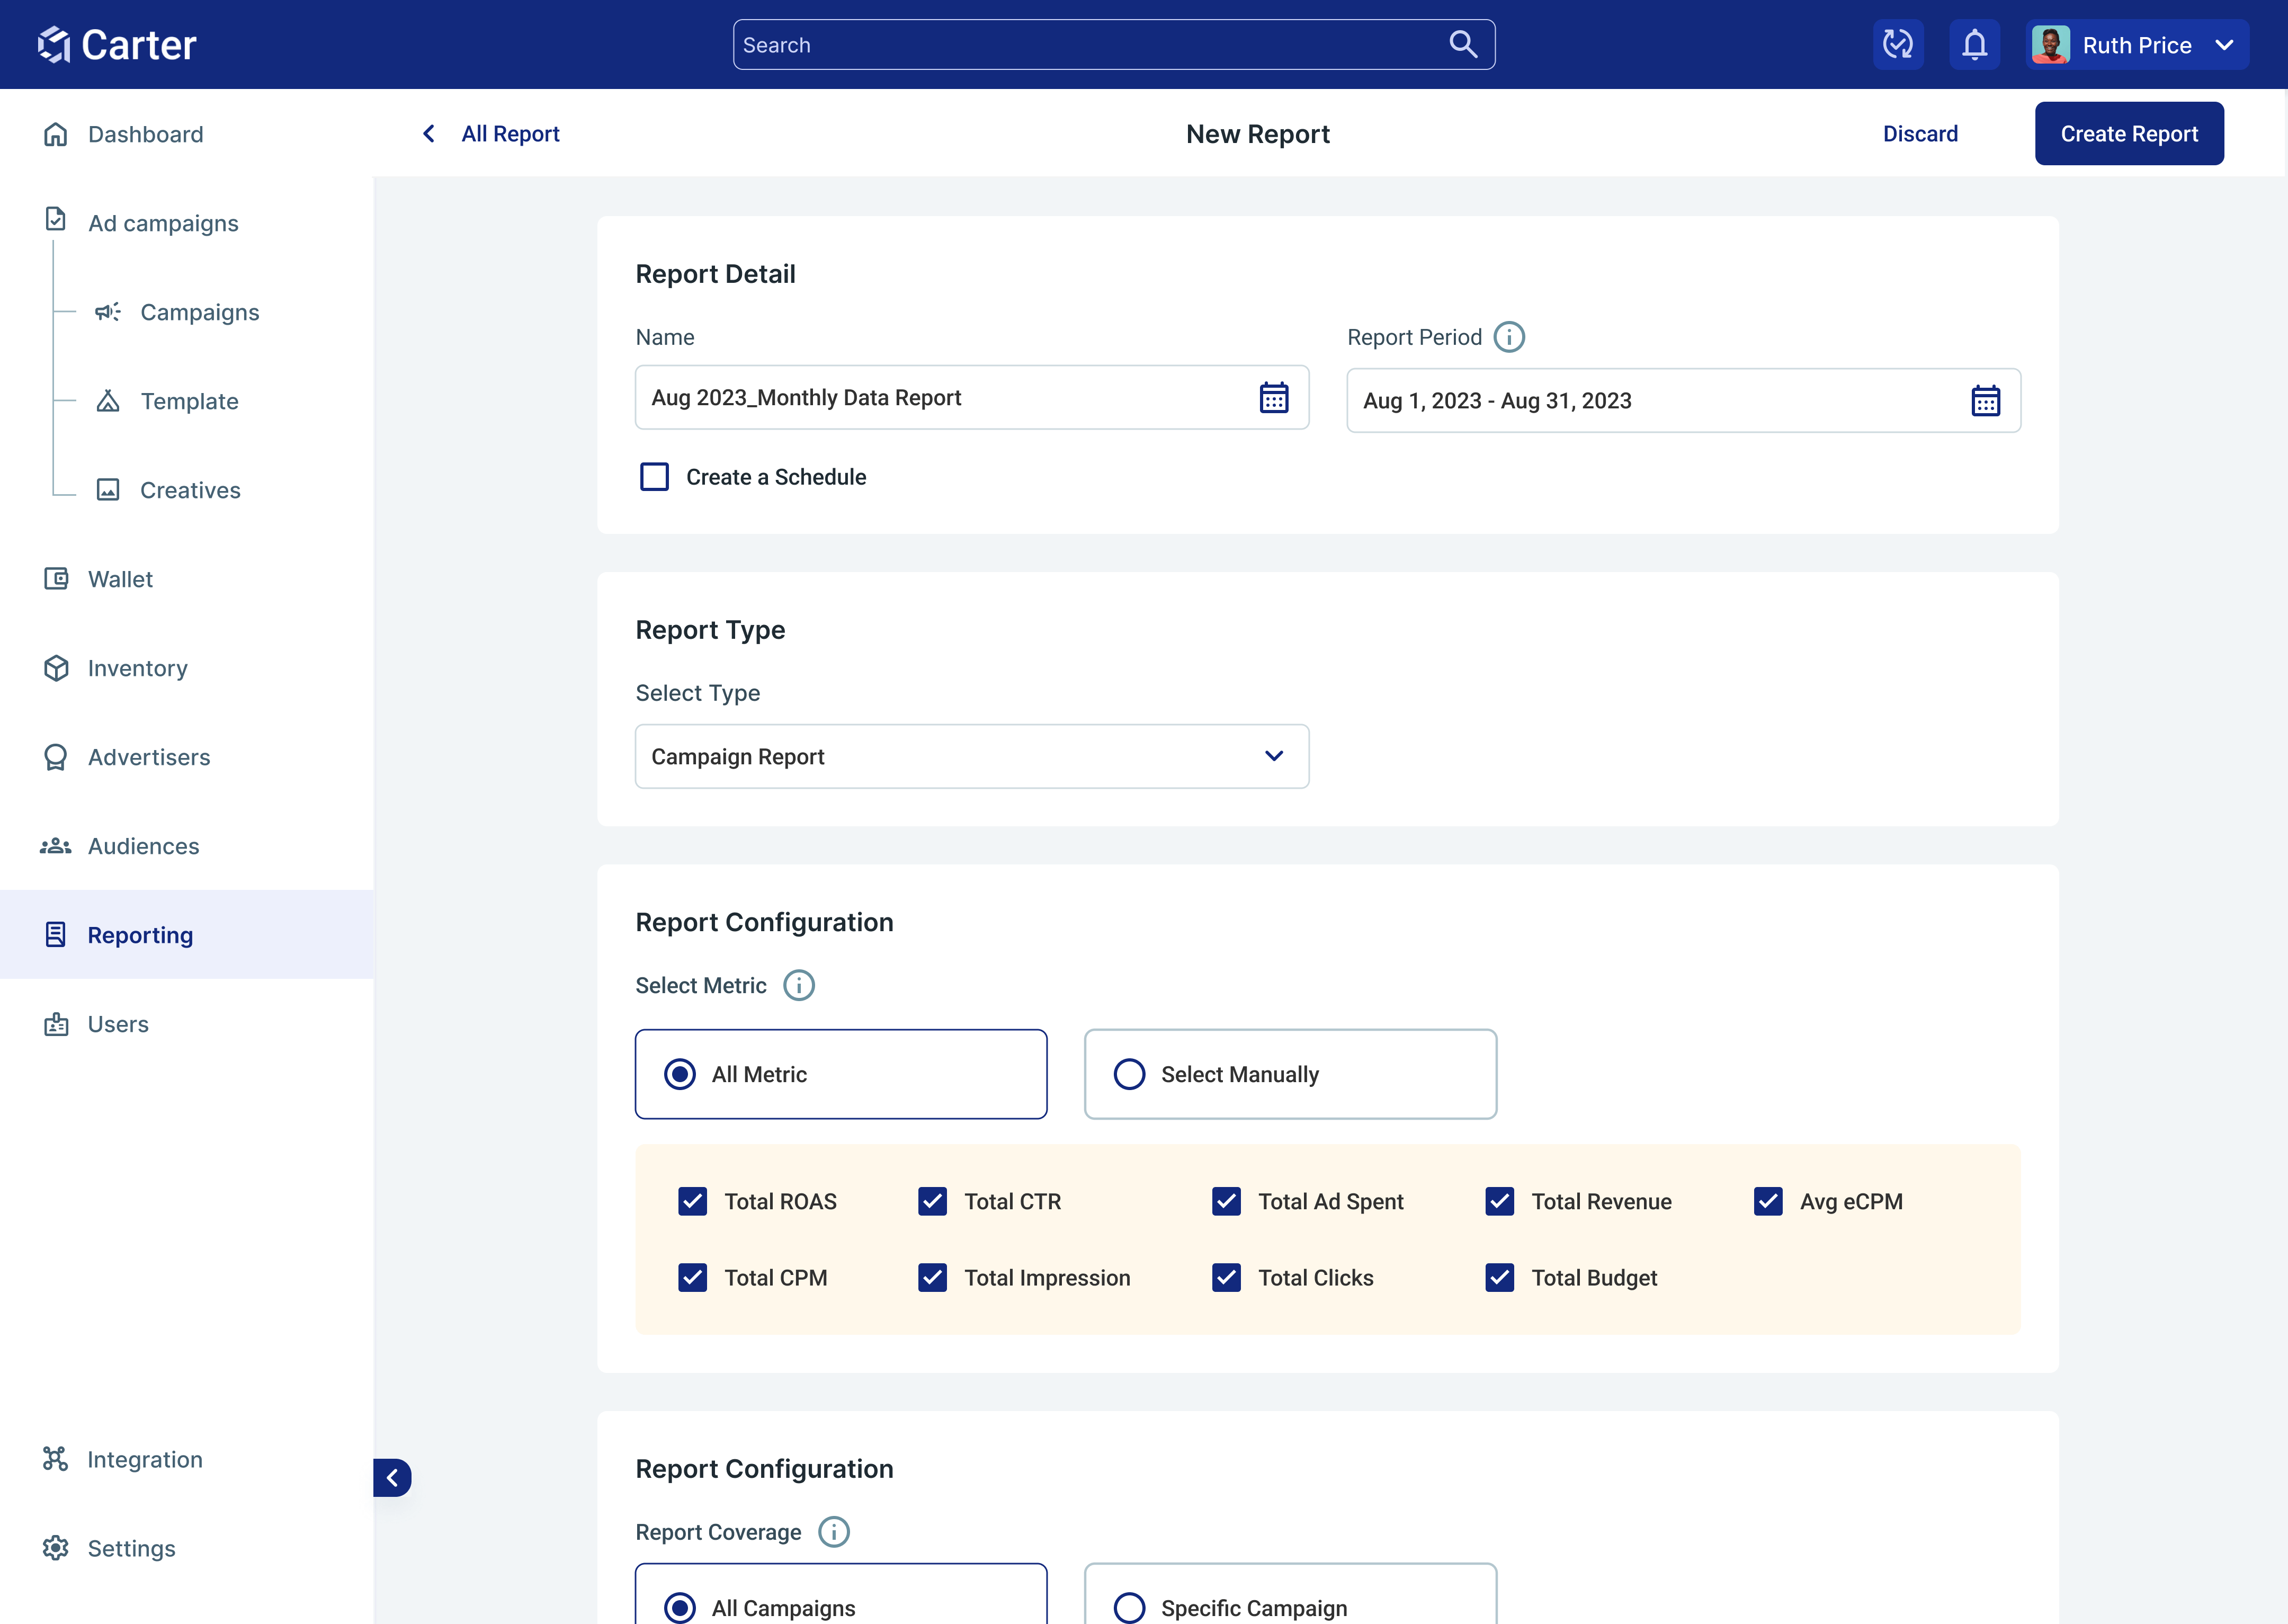This screenshot has height=1624, width=2288.
Task: Open Wallet in the sidebar
Action: pyautogui.click(x=120, y=579)
